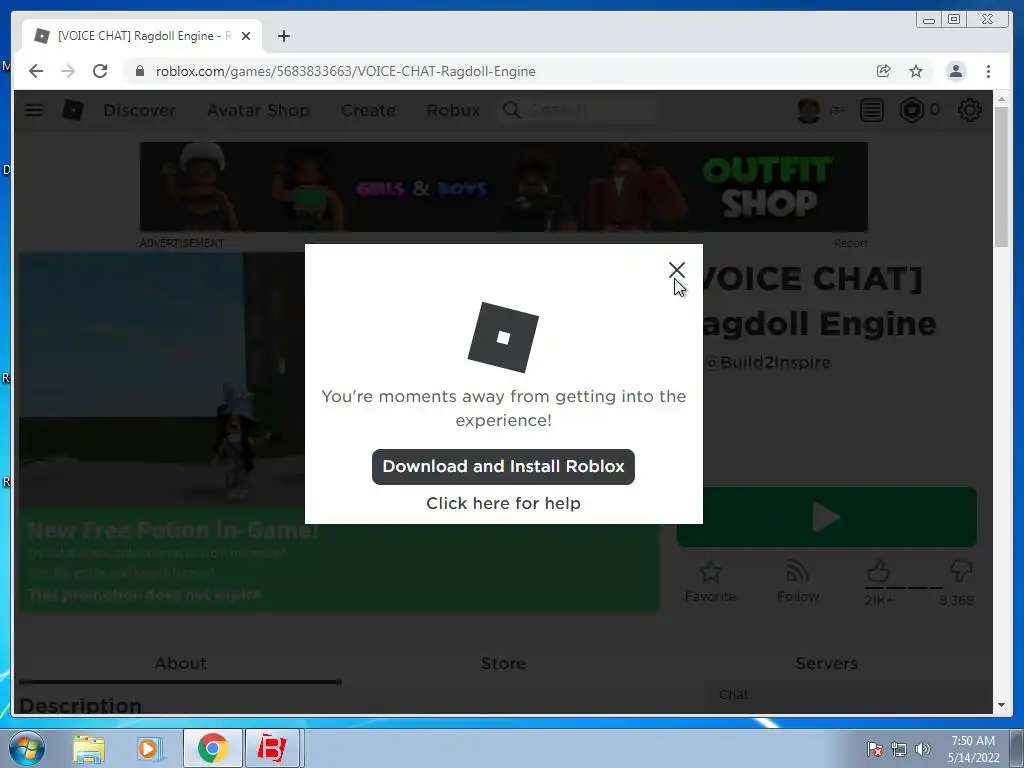Click Download and Install Roblox button
Viewport: 1024px width, 768px height.
pos(504,466)
